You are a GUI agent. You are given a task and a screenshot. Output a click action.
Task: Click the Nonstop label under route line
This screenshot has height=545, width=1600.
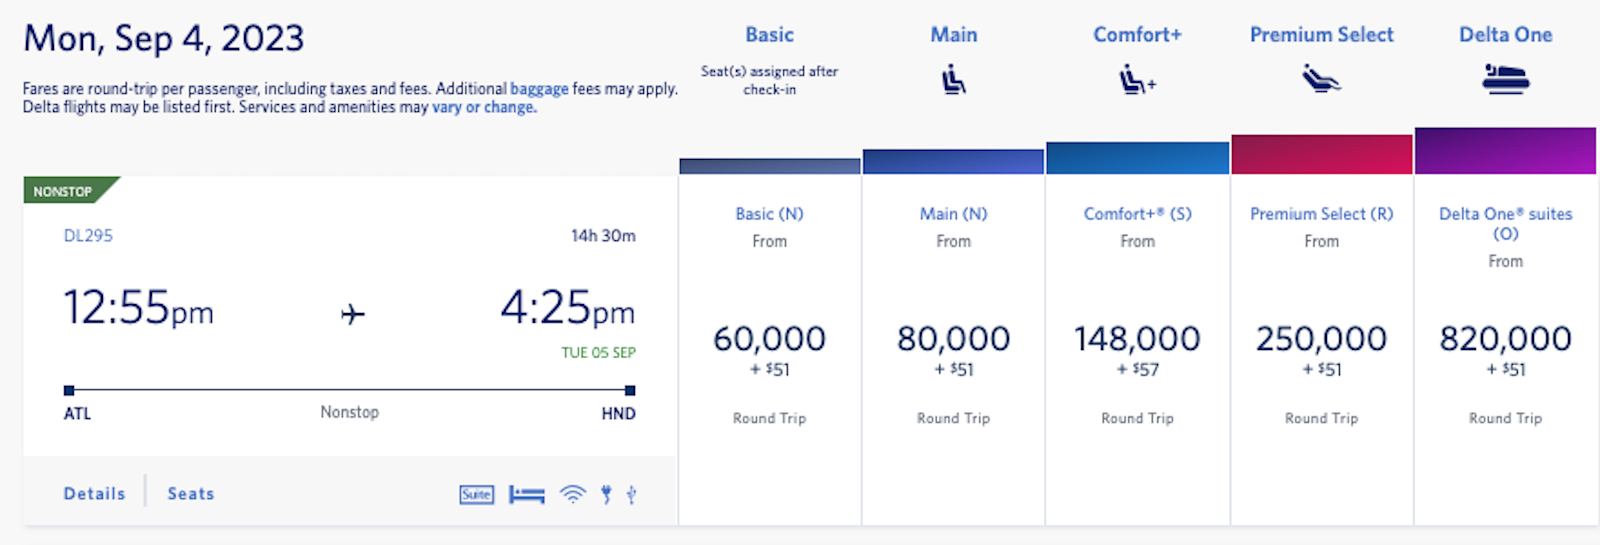pos(349,412)
